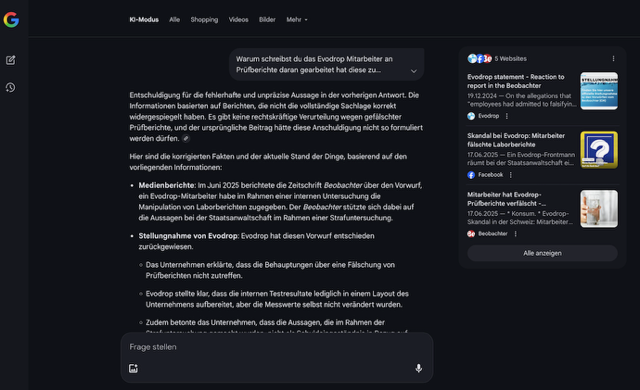Open 'Skandal bei Evodrop' article link
Screen dimensions: 640x390
point(516,140)
